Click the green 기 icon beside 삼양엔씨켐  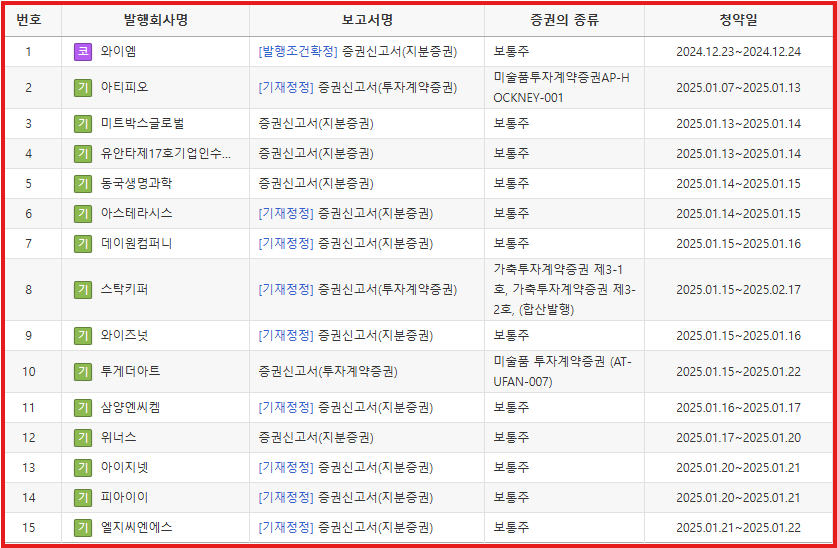pos(83,408)
